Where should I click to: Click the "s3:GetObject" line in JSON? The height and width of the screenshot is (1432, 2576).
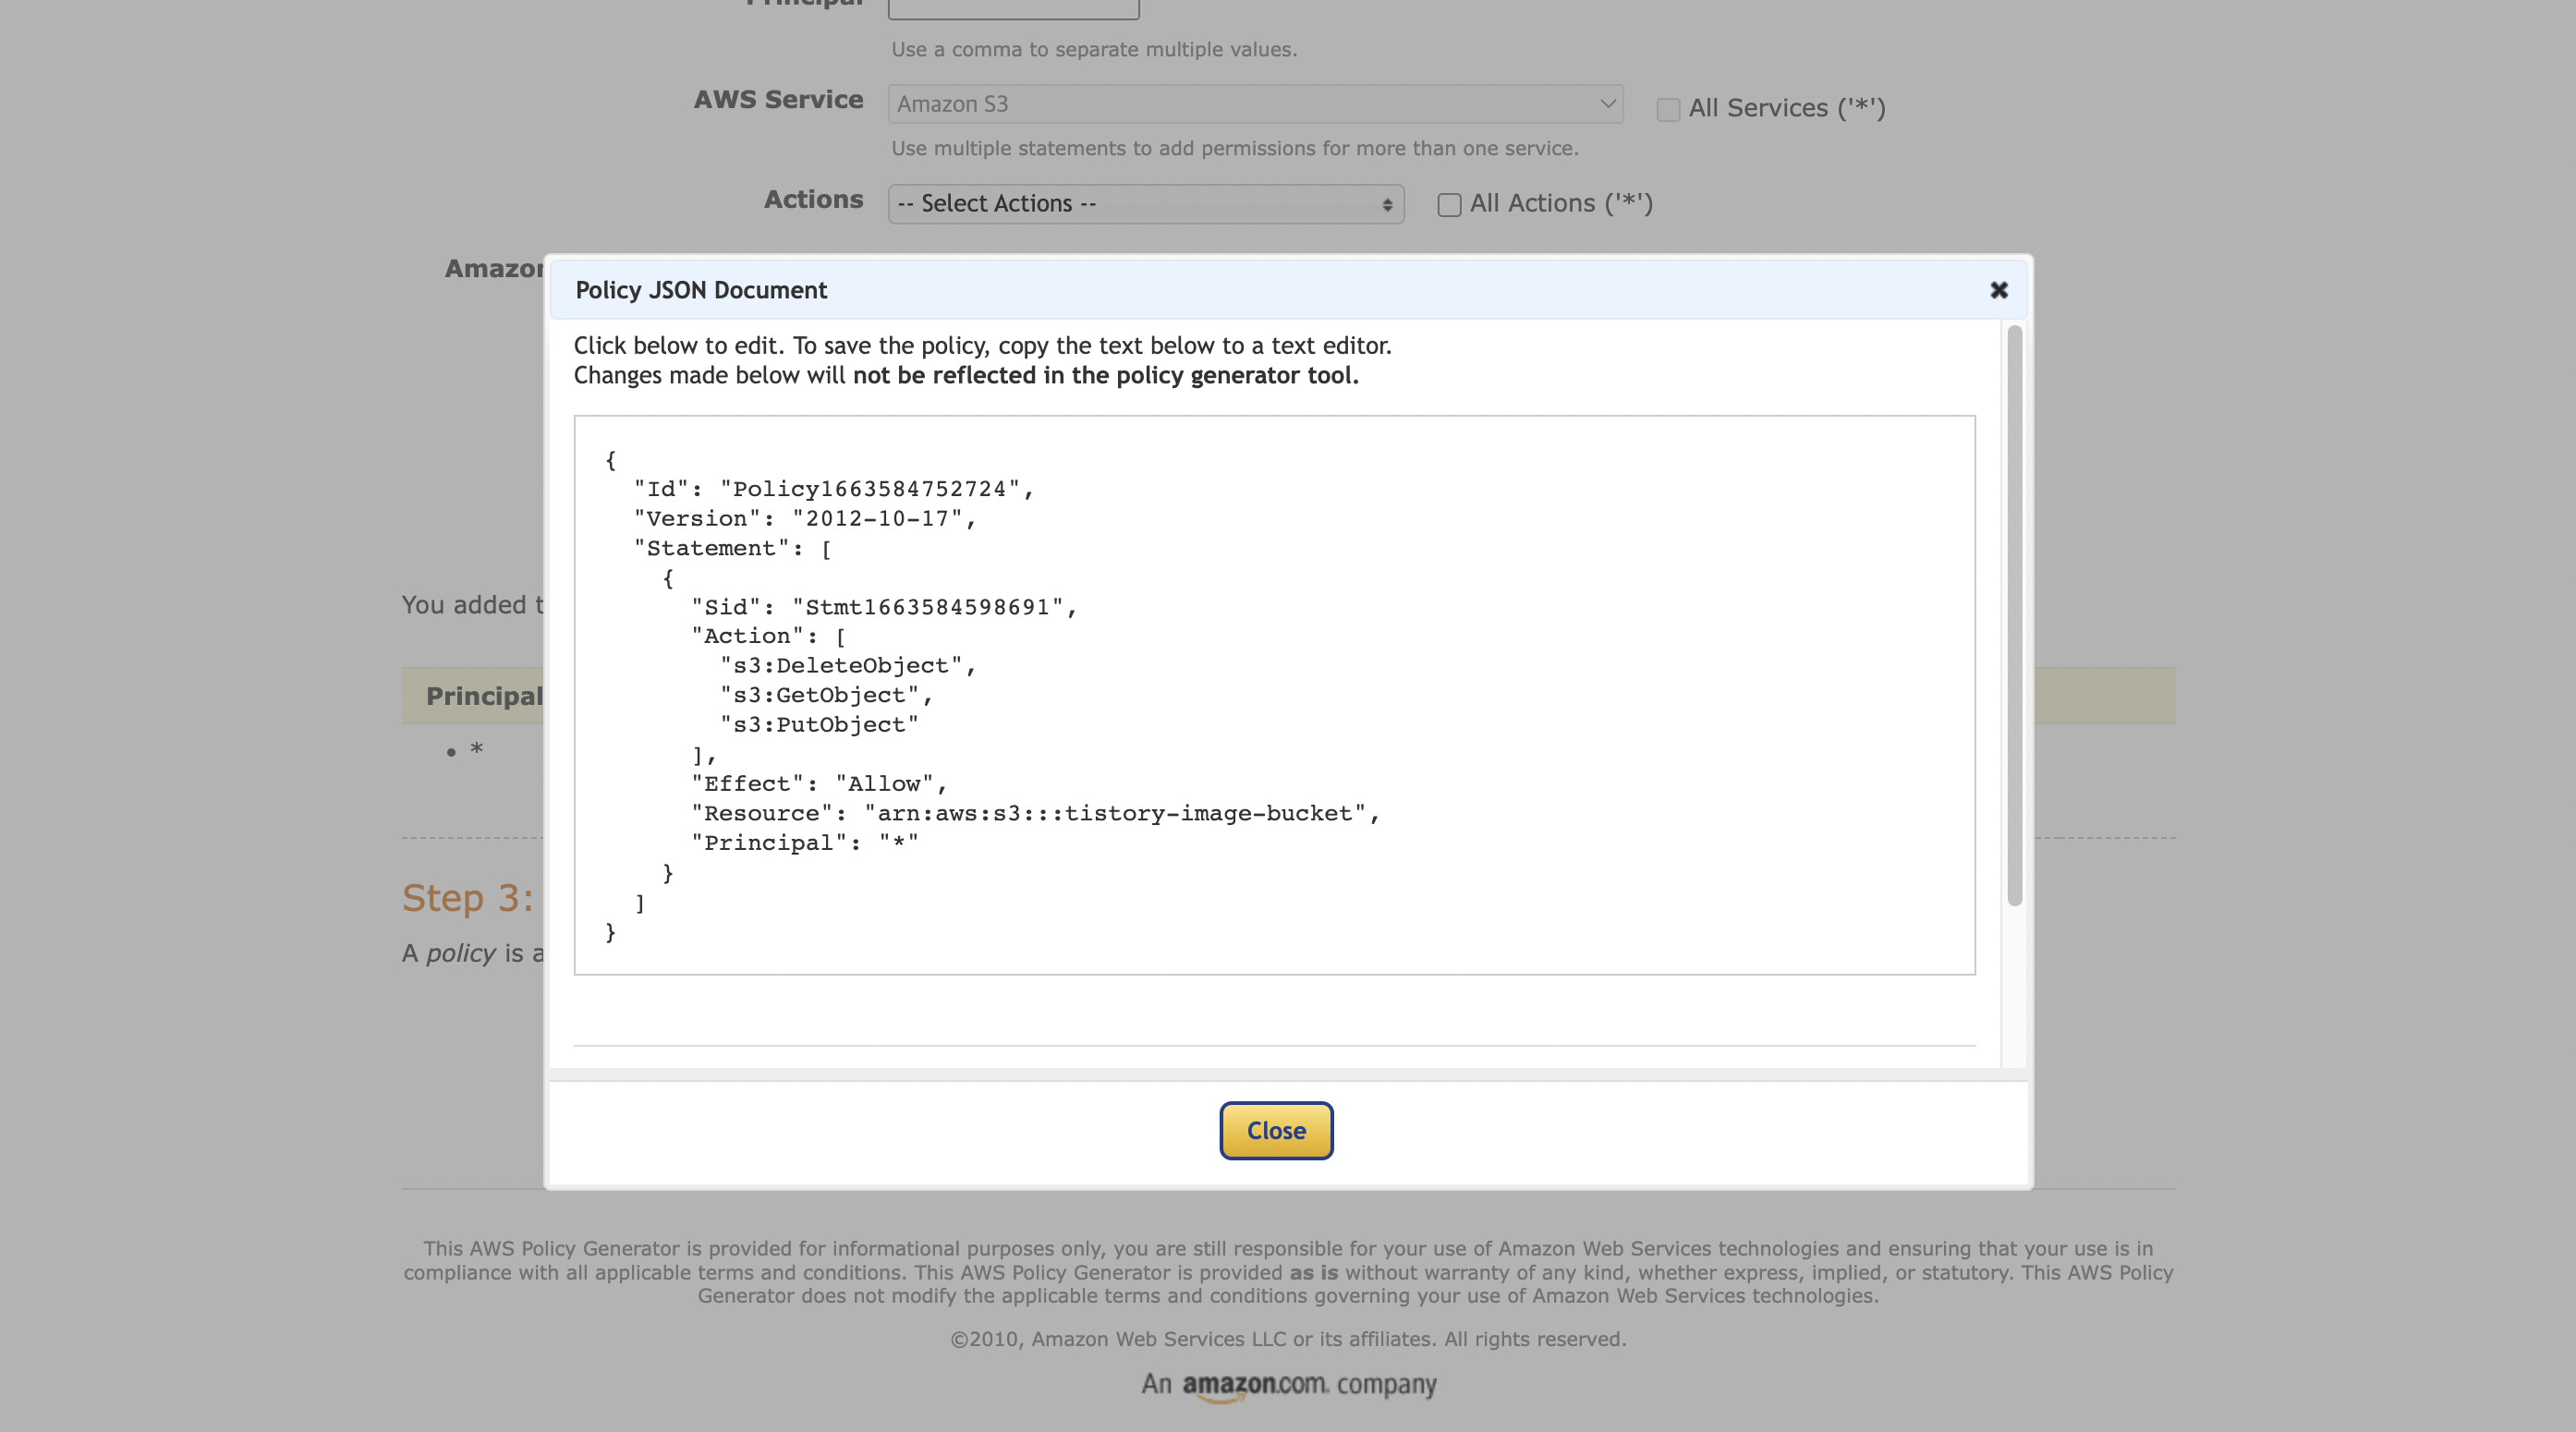(x=826, y=695)
